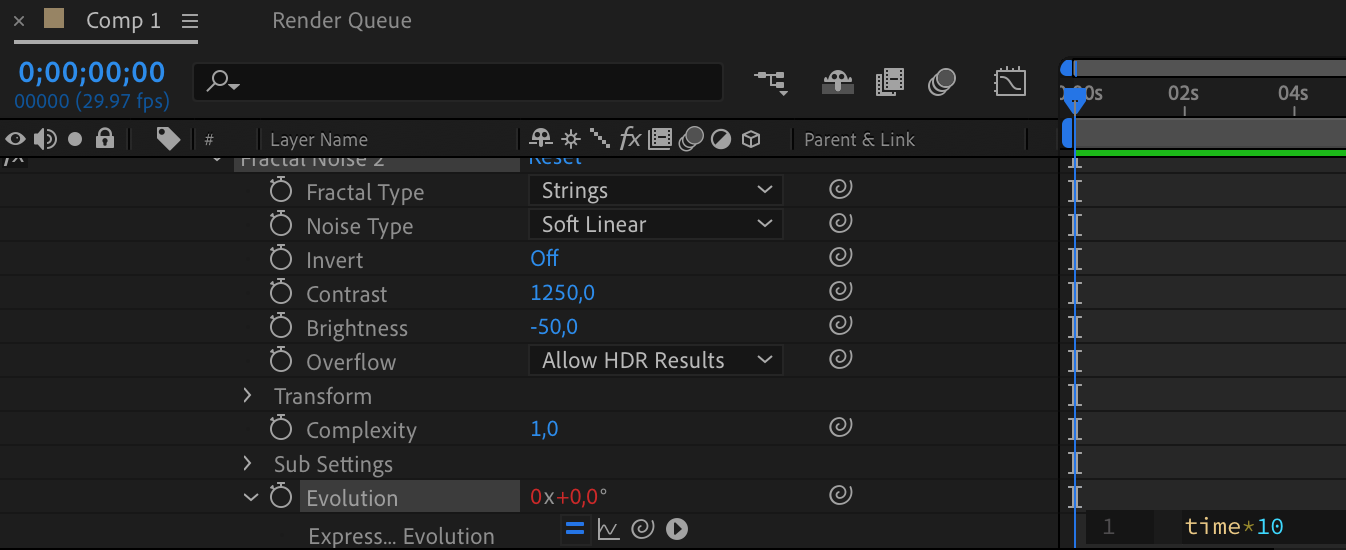Screen dimensions: 1346x550
Task: Open the Fractal Type Strings dropdown
Action: tap(655, 190)
